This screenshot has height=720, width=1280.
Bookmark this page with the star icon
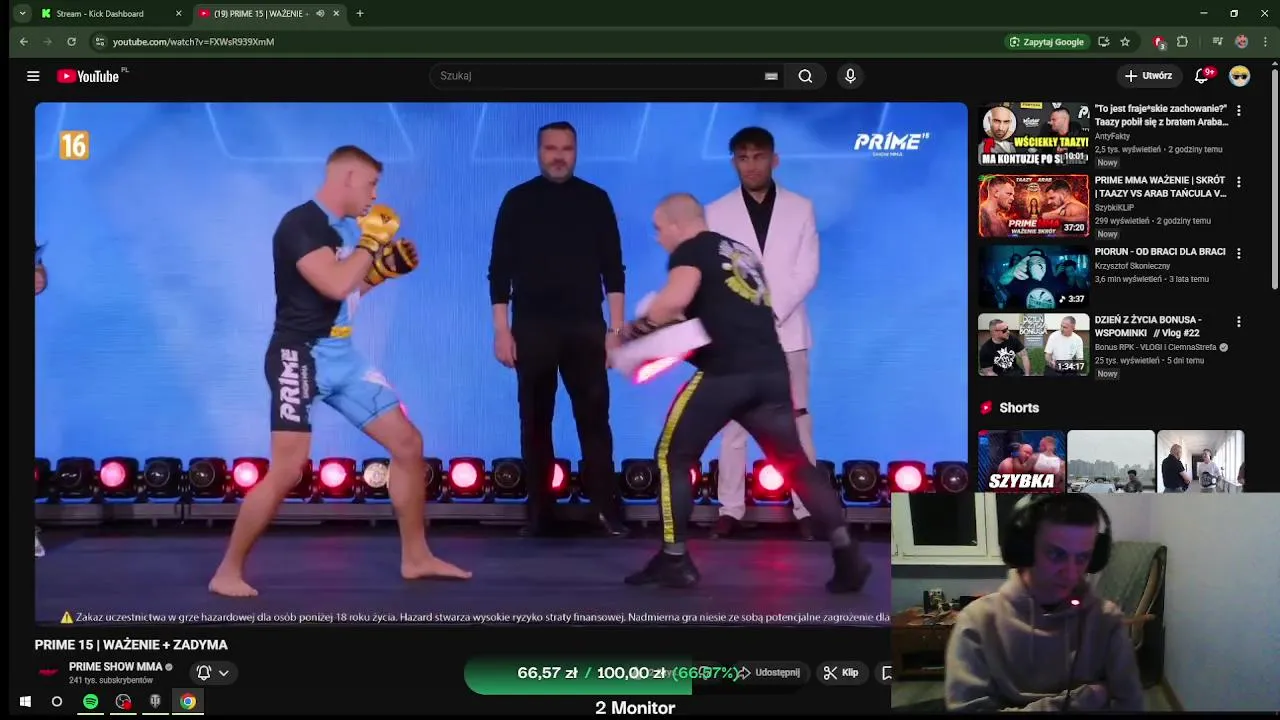click(x=1125, y=42)
